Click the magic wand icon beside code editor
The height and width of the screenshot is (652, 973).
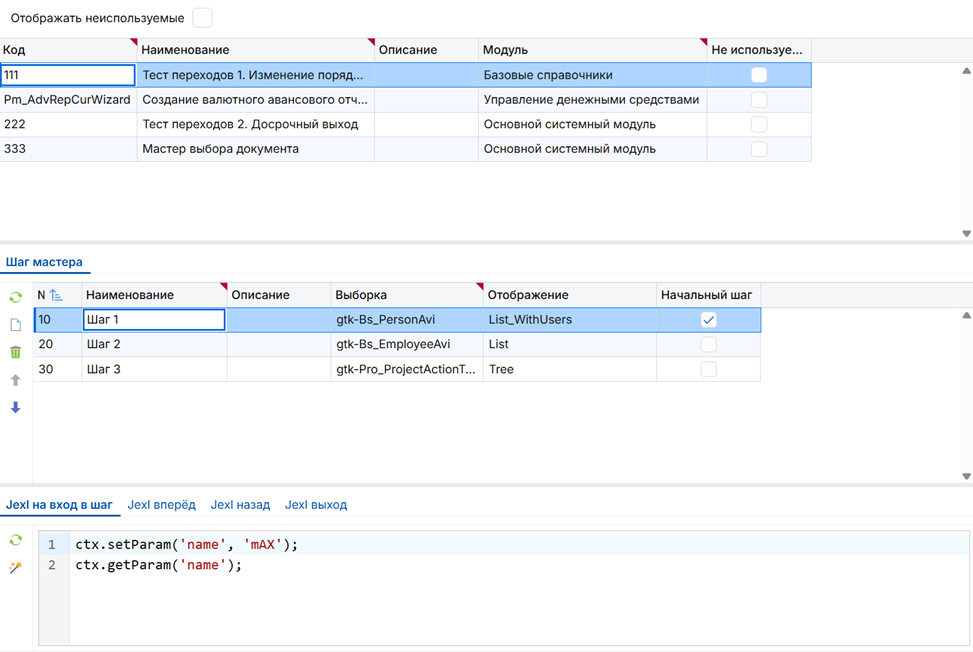tap(15, 567)
